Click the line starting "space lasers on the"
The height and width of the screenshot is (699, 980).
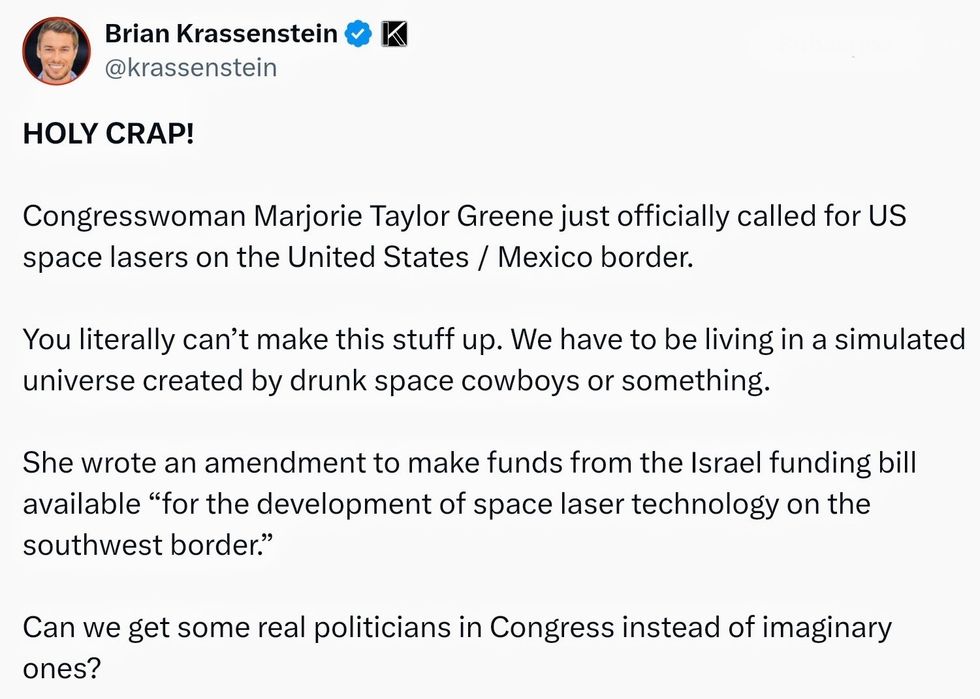(x=150, y=256)
